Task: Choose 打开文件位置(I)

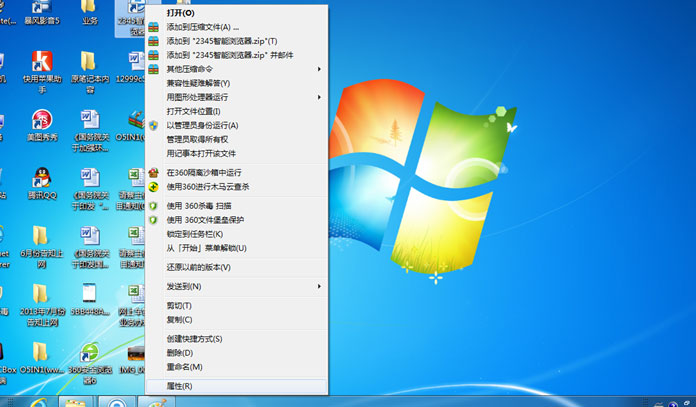Action: pos(237,111)
